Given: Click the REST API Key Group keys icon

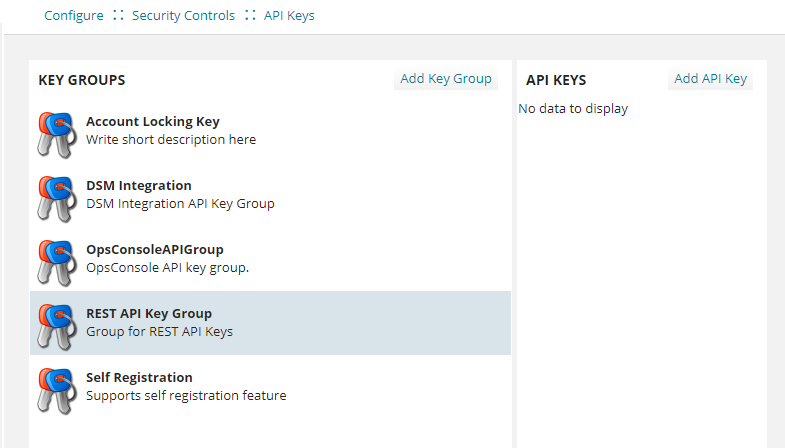Looking at the screenshot, I should 56,326.
